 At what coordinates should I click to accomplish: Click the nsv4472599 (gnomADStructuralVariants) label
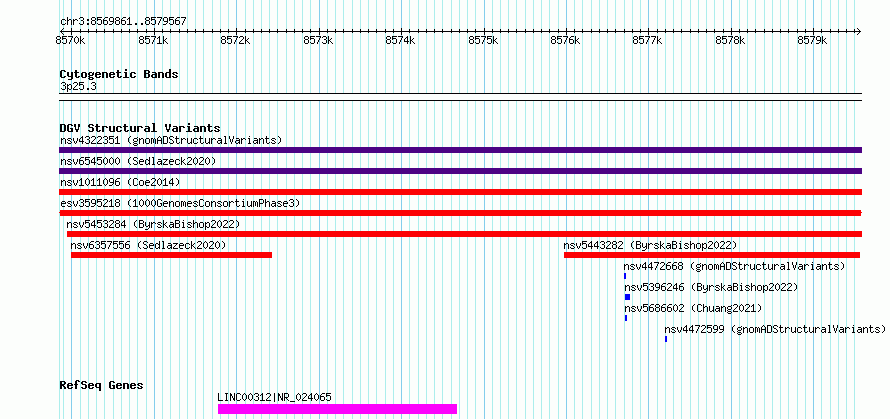tap(775, 329)
